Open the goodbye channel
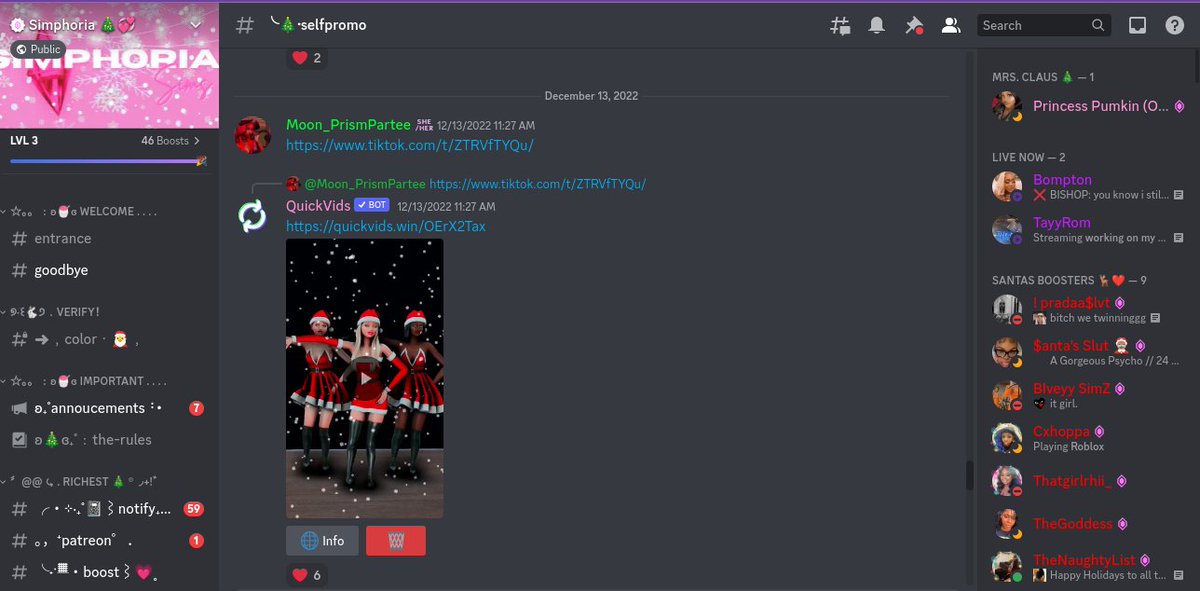Screen dimensions: 1200x591 [x=110, y=270]
